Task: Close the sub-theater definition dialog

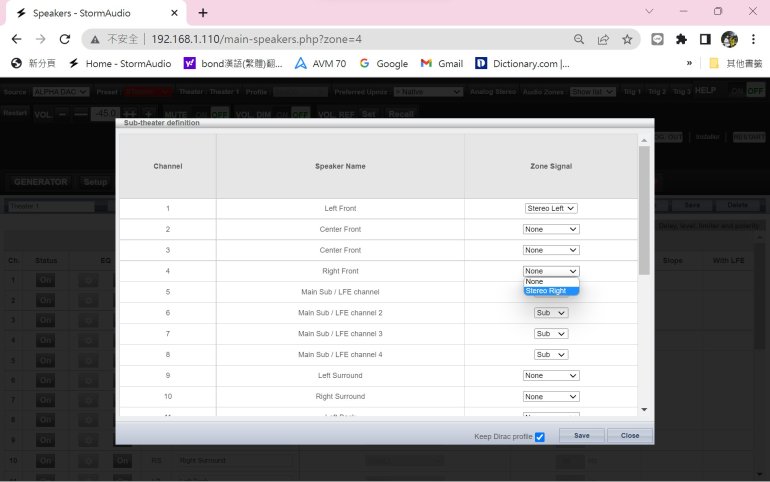Action: pos(629,436)
